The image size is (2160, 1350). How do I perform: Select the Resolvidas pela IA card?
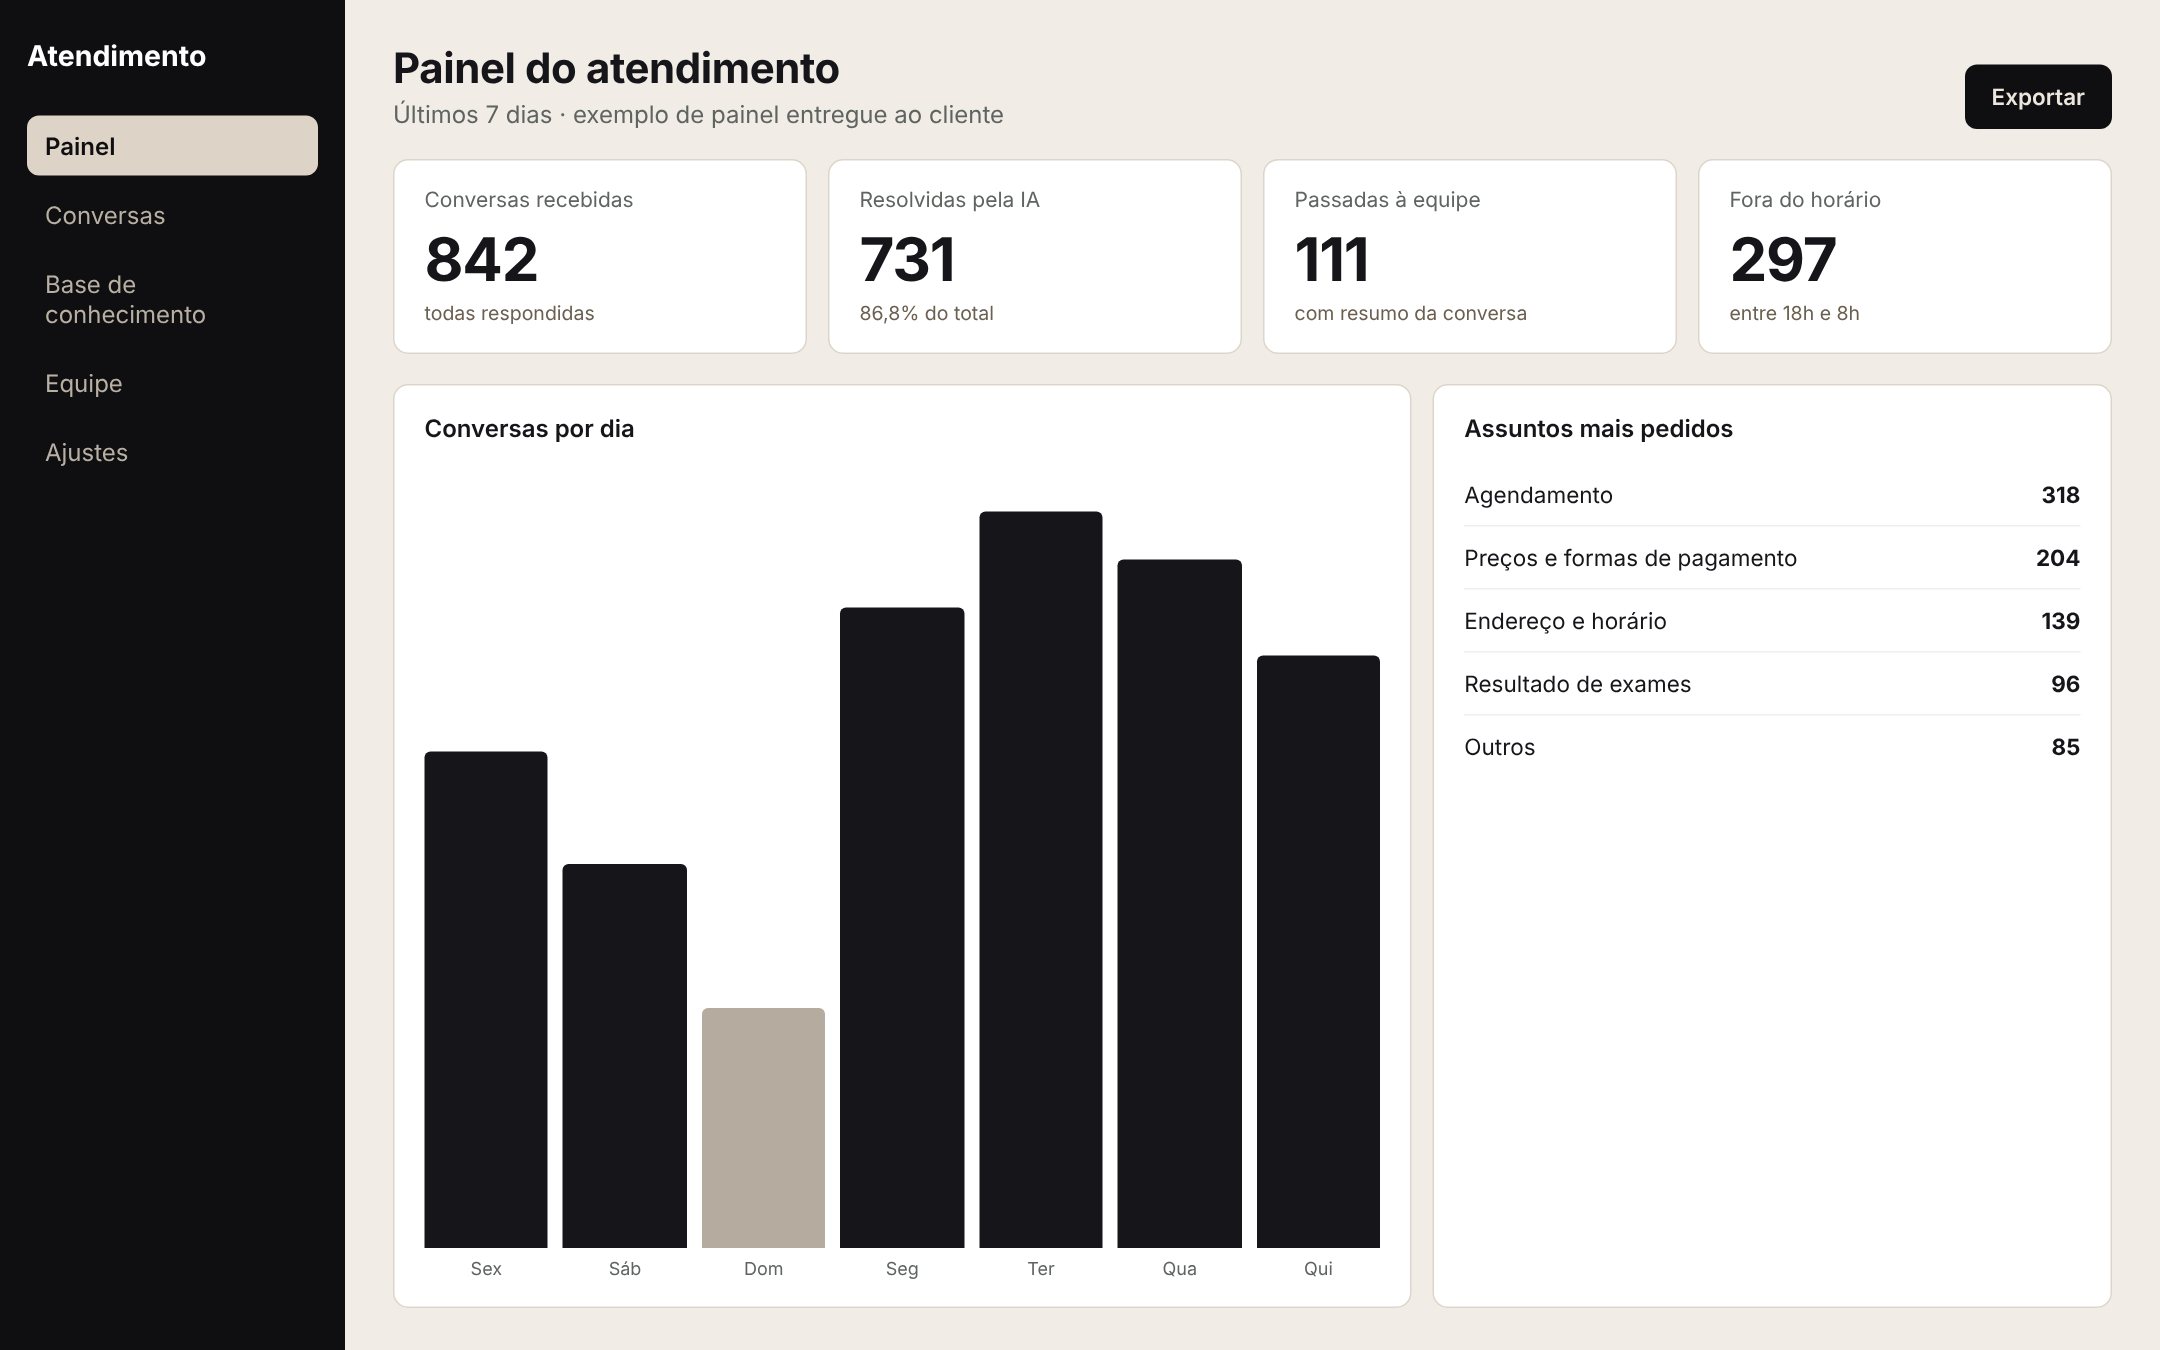1035,256
